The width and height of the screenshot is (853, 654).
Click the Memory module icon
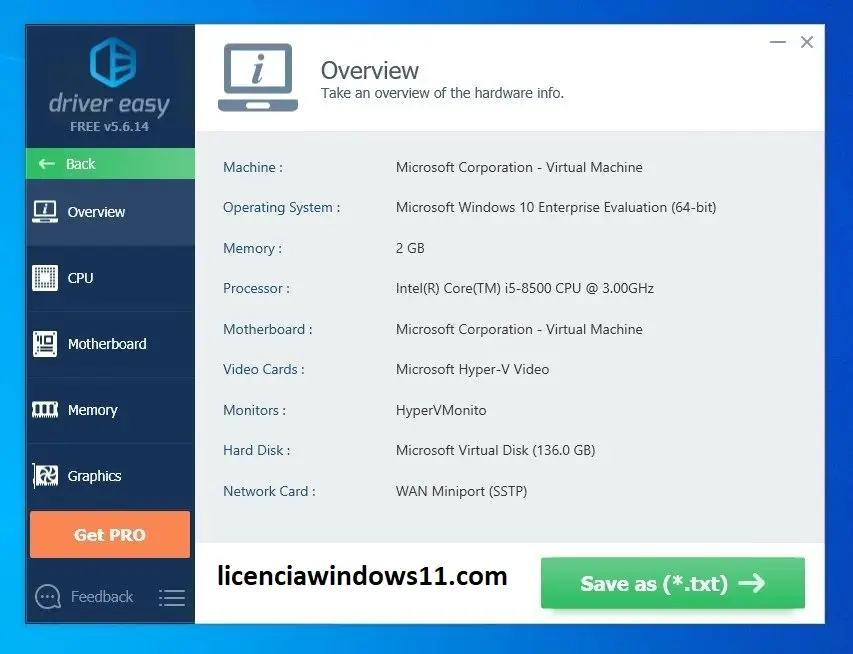click(45, 410)
